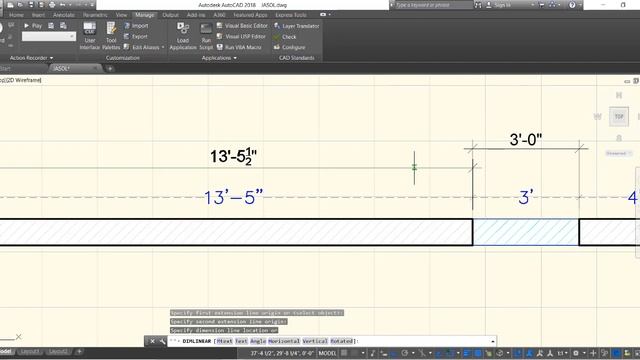Click the new drawing tab plus button
640x360 pixels.
[x=110, y=69]
